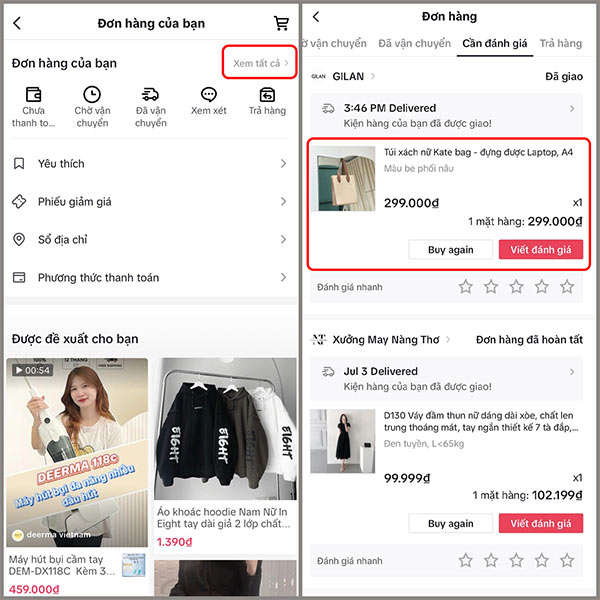Open Chờ vận chuyển clock icon
Image resolution: width=600 pixels, height=600 pixels.
(92, 94)
